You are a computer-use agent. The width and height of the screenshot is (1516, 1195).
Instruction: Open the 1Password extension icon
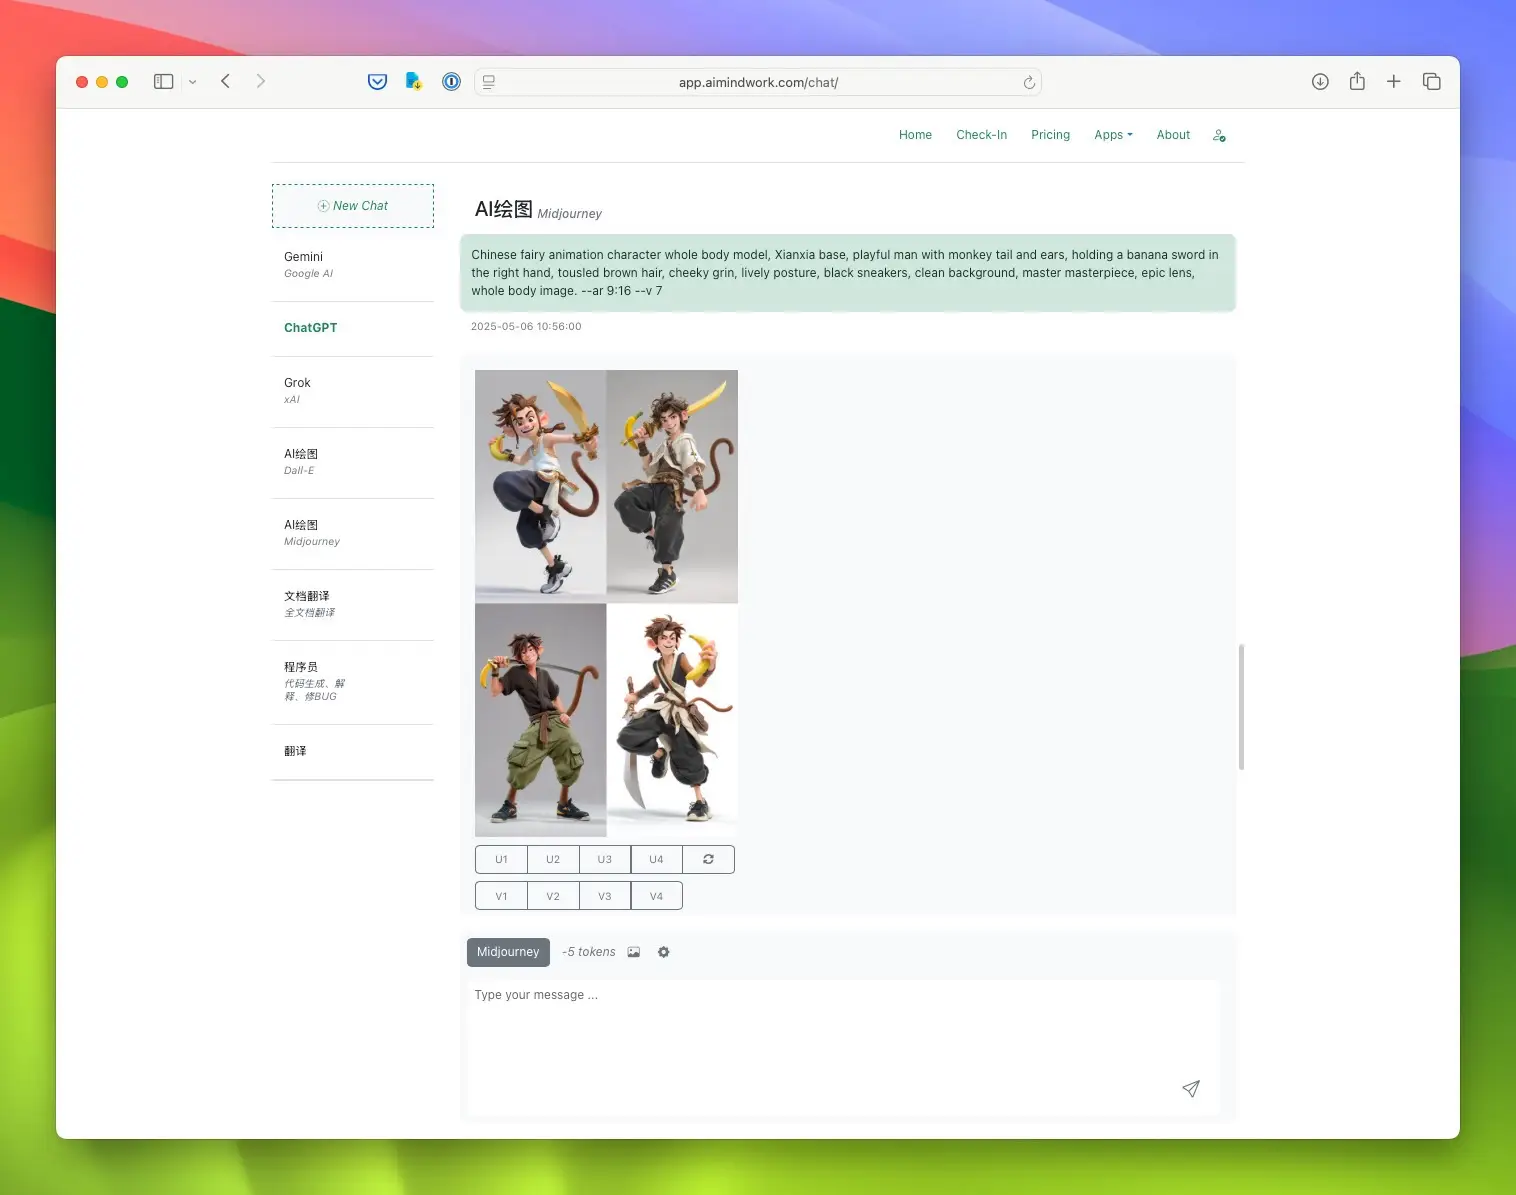pos(451,82)
